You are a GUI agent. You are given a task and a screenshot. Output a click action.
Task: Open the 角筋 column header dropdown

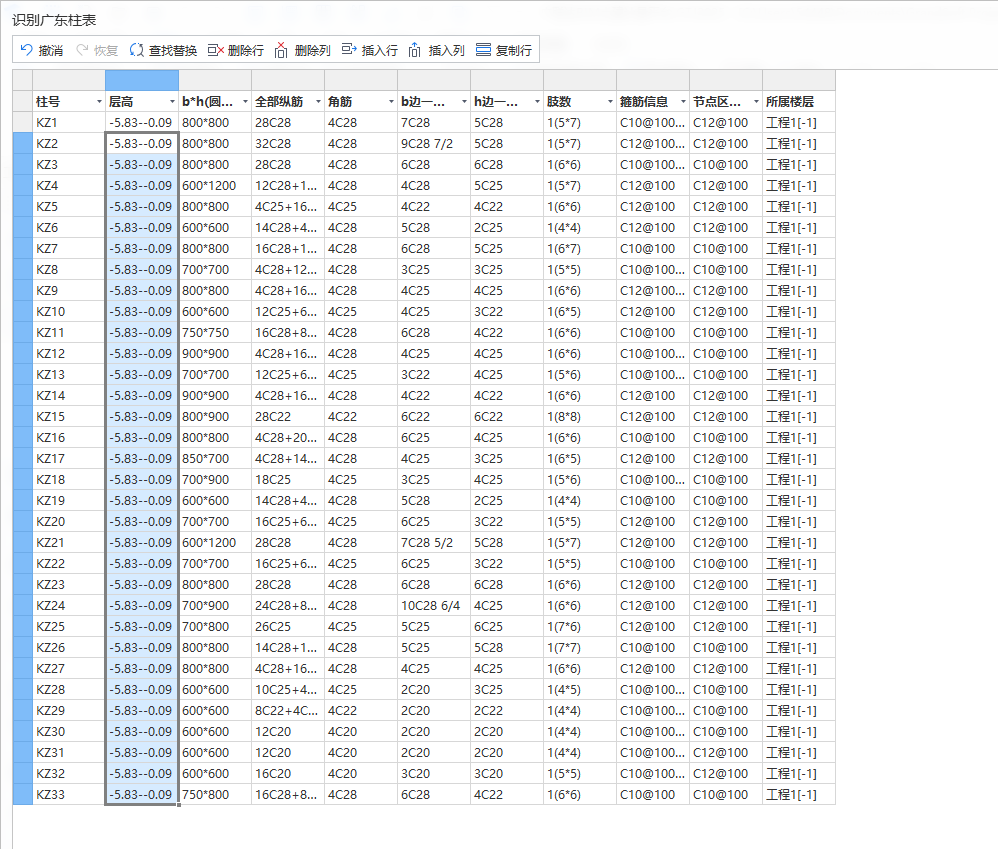[390, 102]
